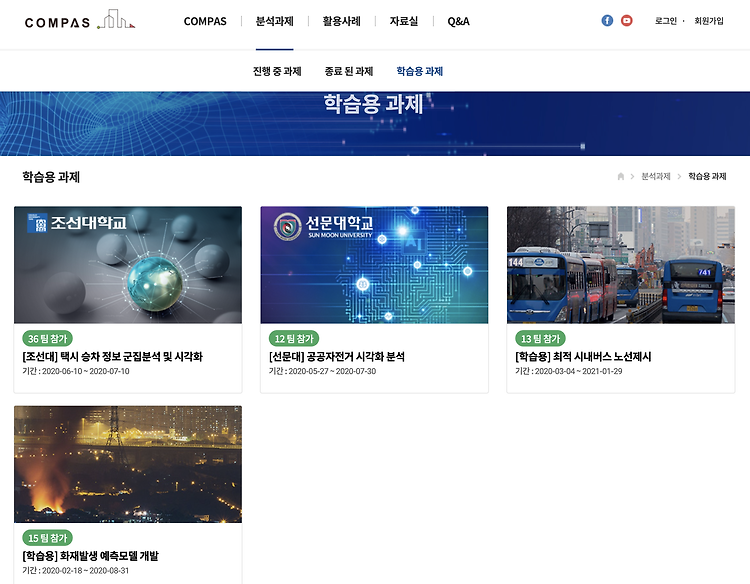
Task: Click the 학습용 과제 banner title
Action: [x=374, y=104]
